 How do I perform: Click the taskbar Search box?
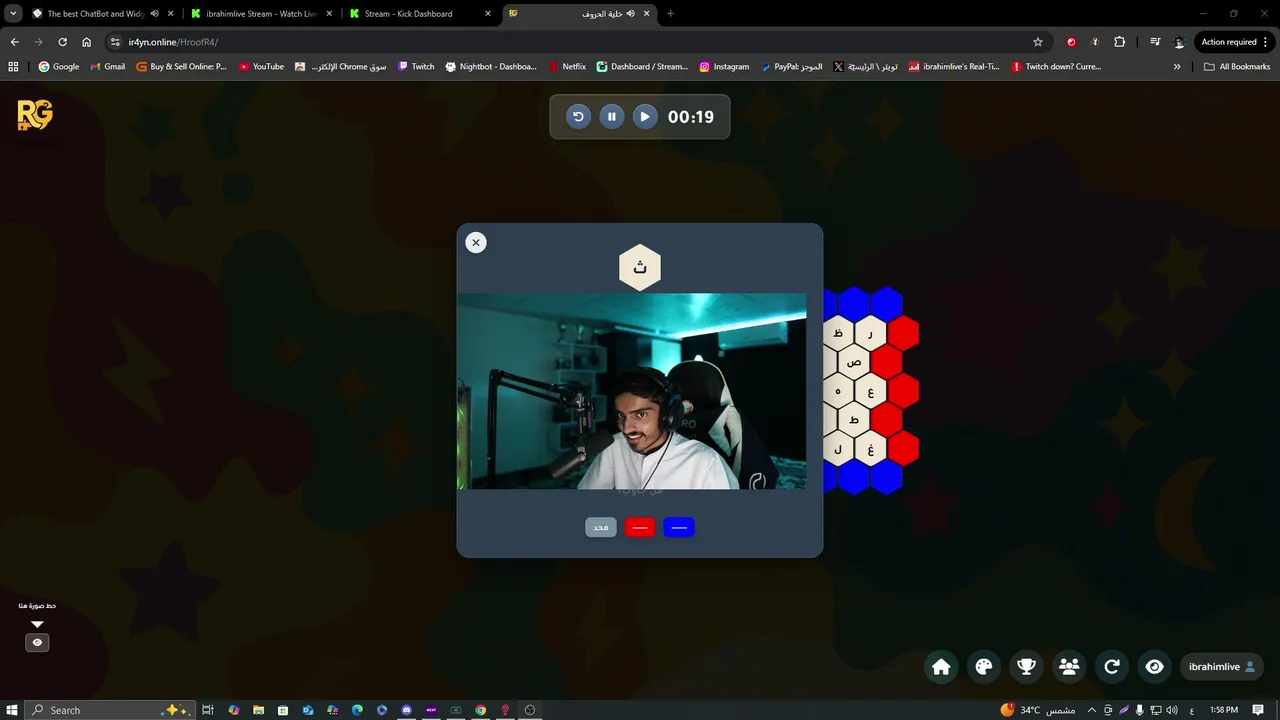(x=110, y=709)
